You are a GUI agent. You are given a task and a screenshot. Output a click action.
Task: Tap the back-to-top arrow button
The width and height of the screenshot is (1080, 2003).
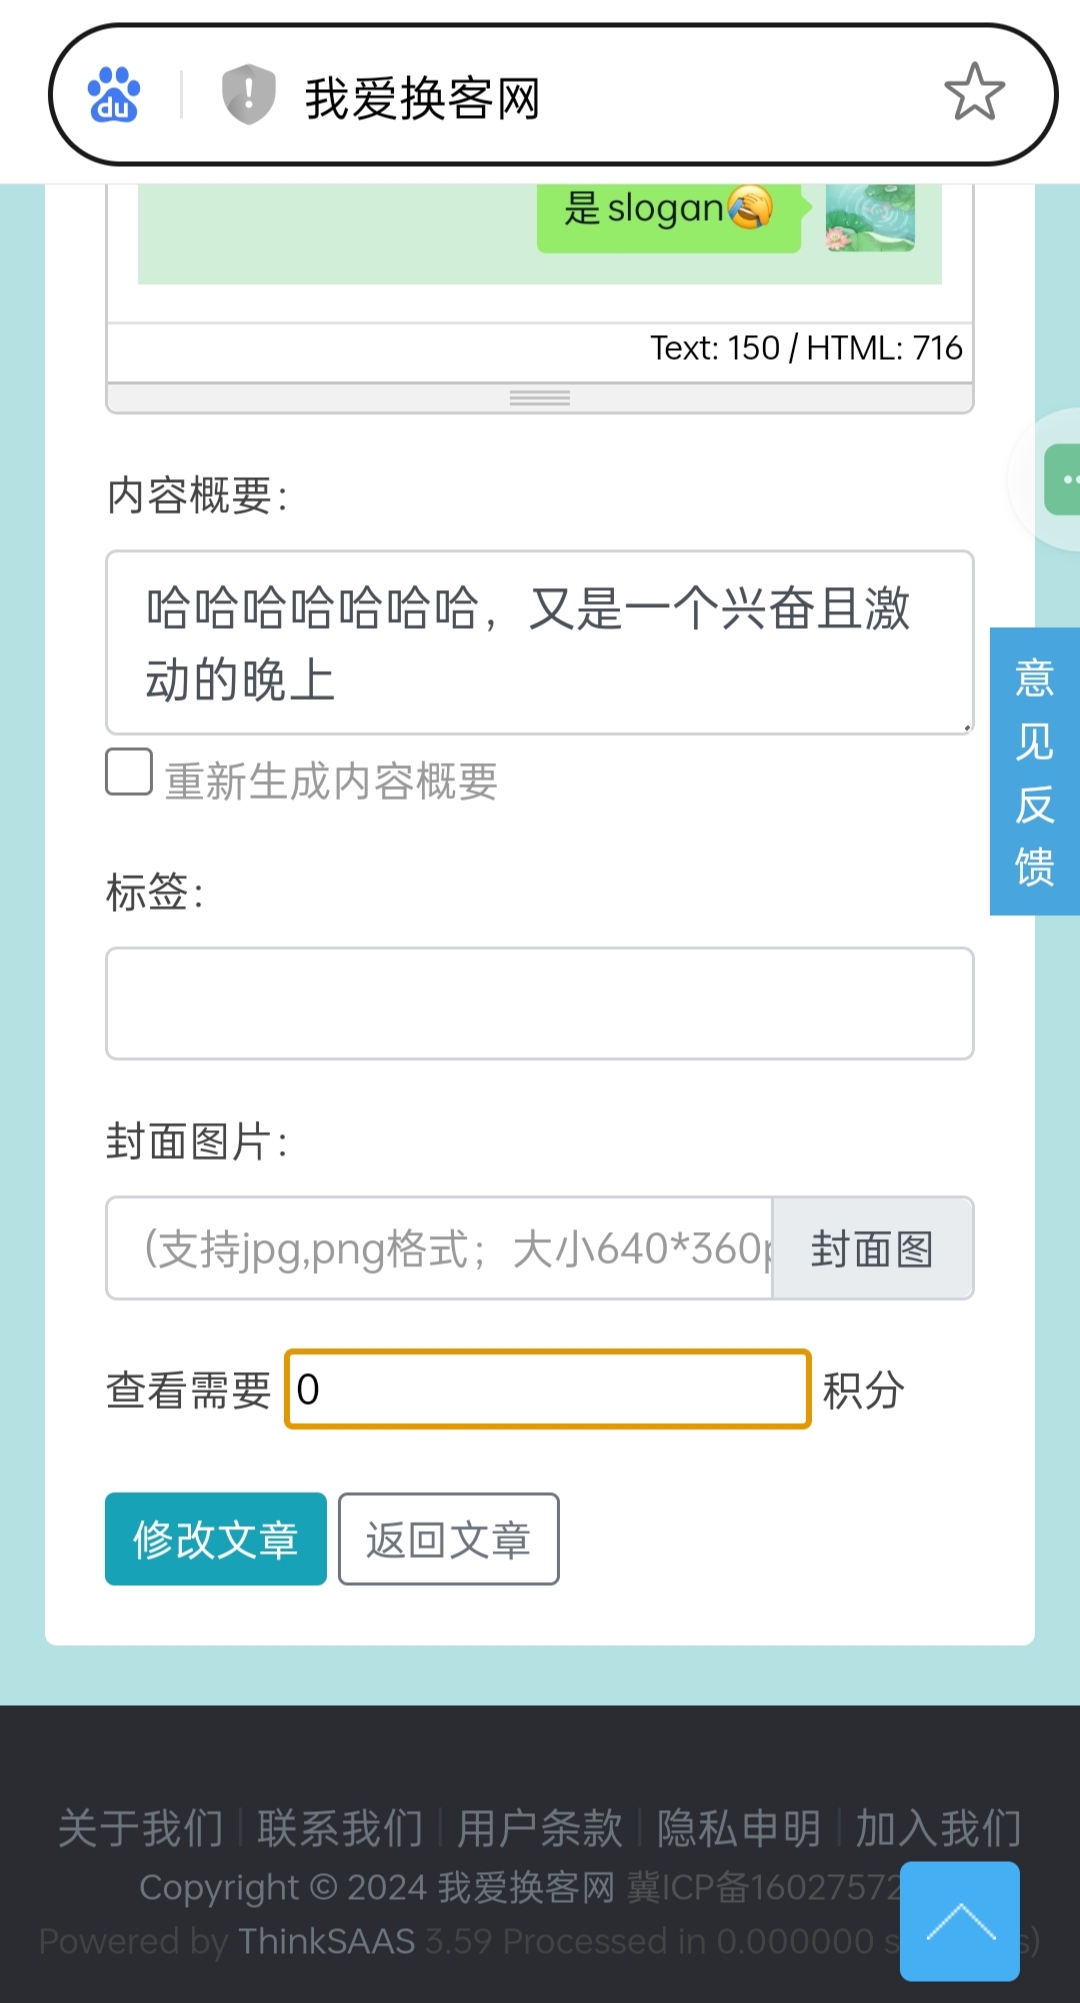pyautogui.click(x=960, y=1921)
